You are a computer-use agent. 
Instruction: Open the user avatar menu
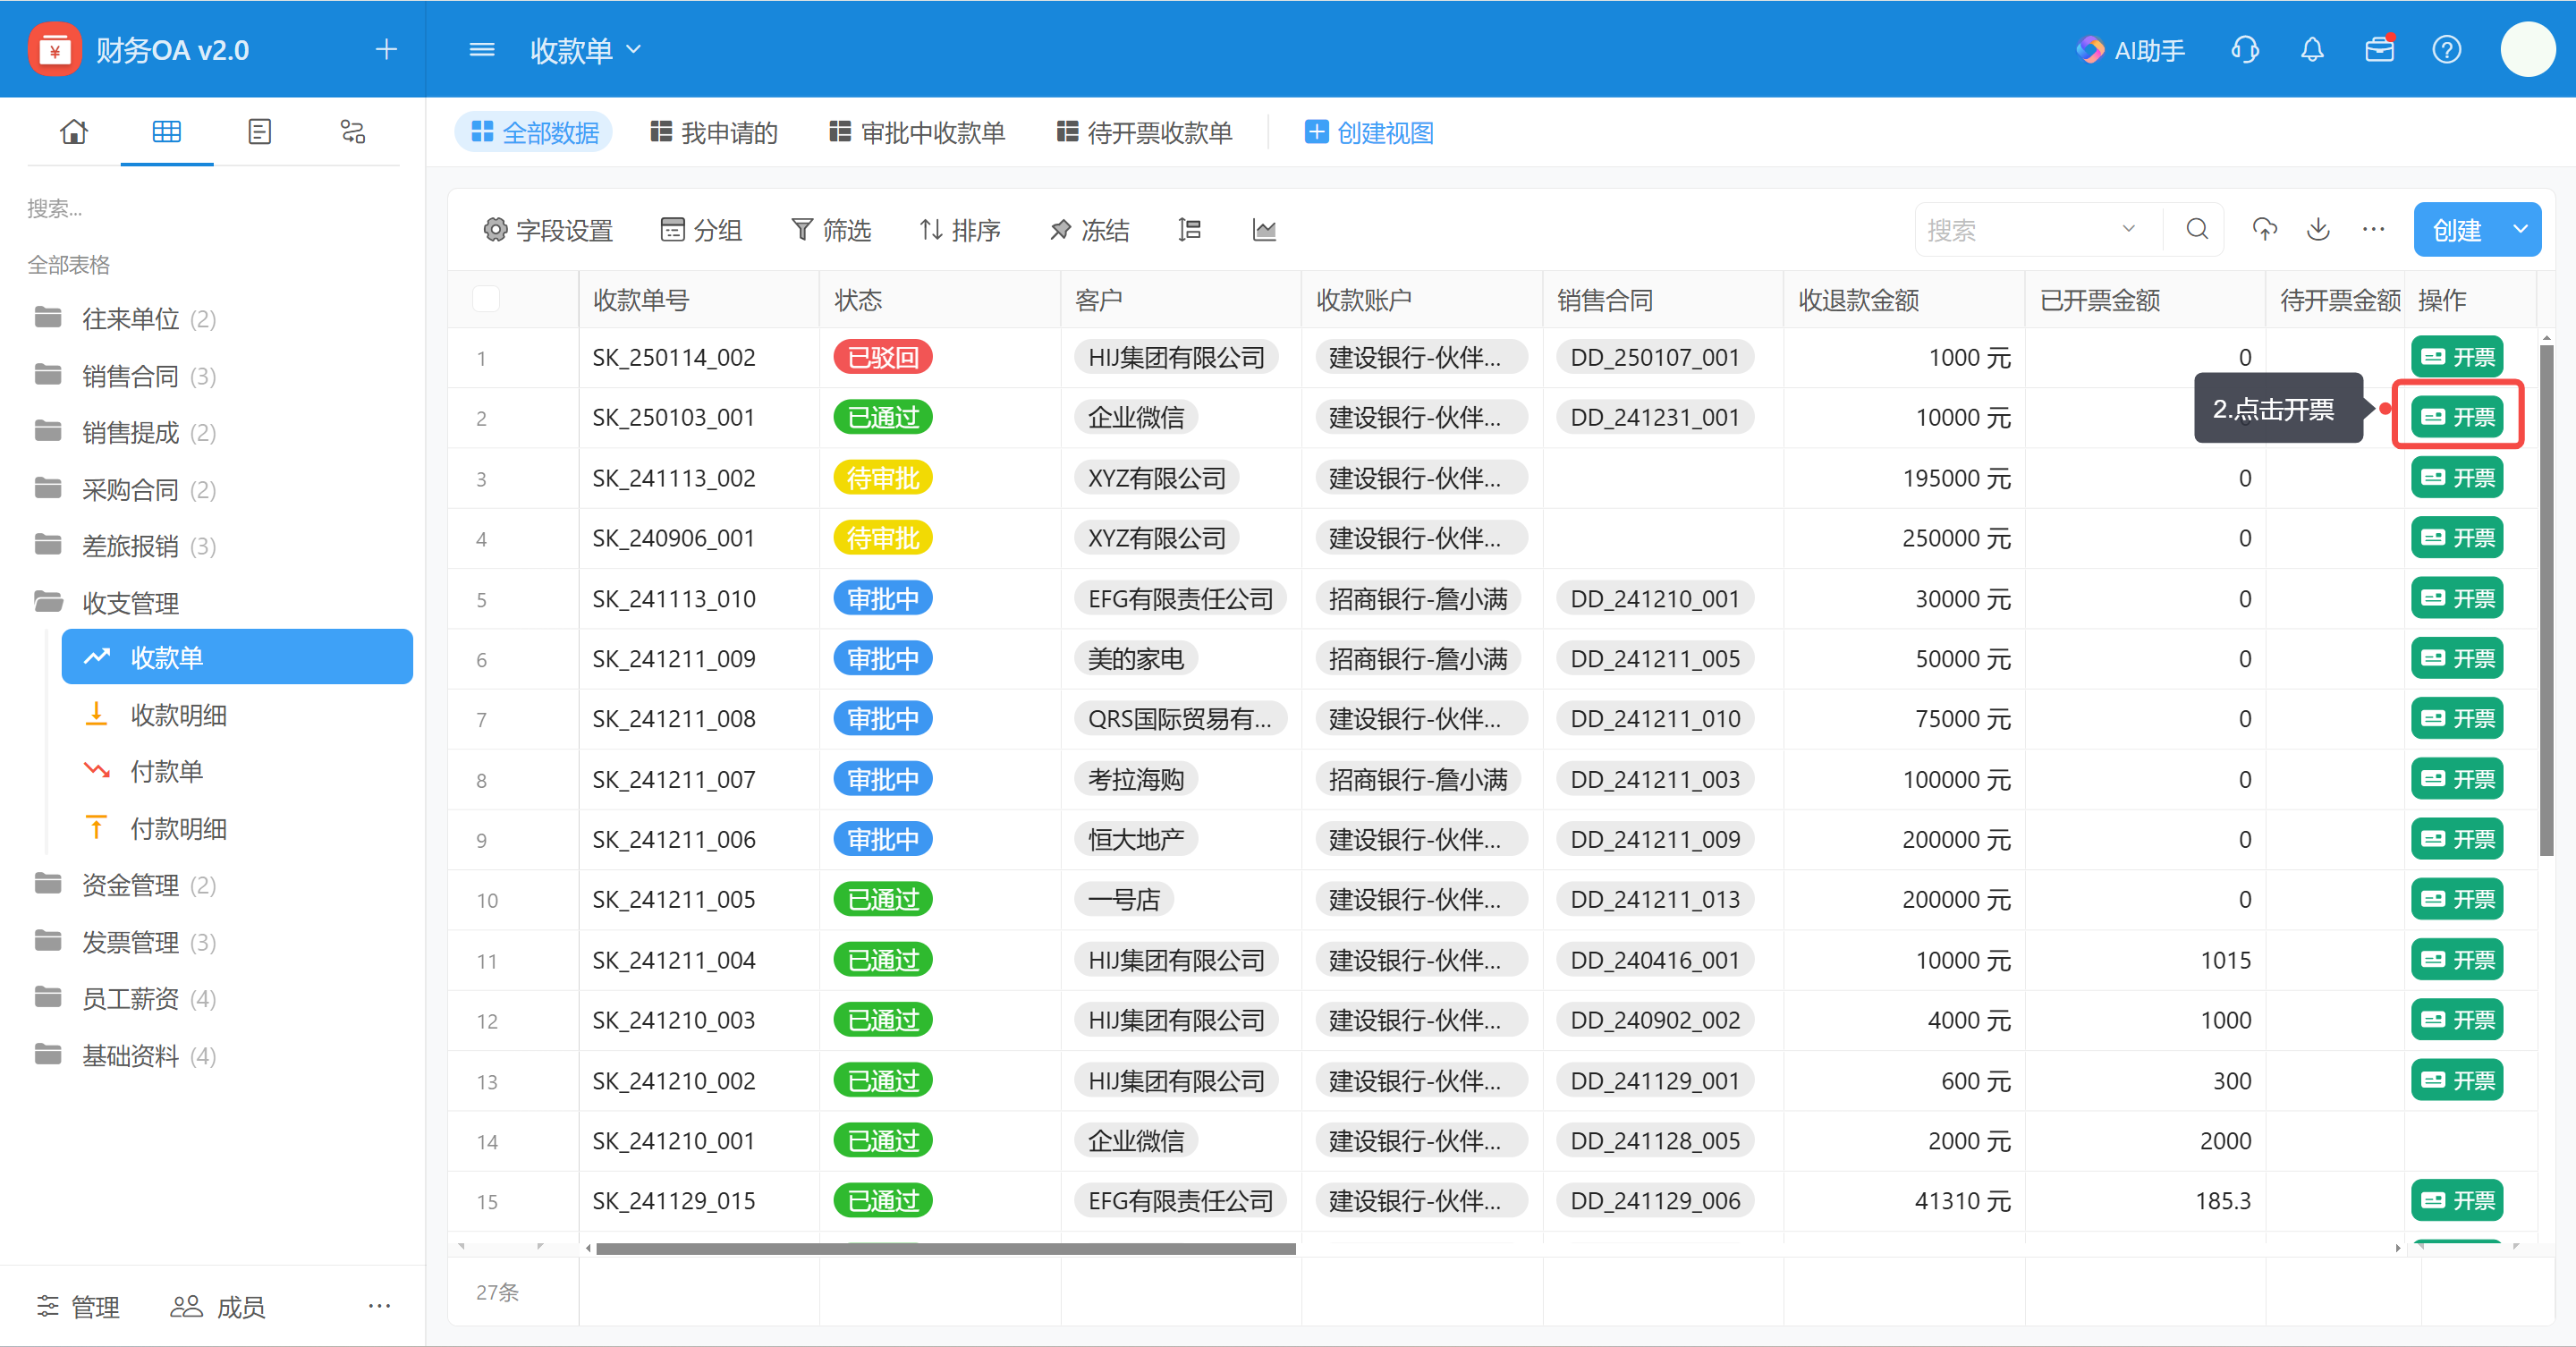tap(2528, 49)
